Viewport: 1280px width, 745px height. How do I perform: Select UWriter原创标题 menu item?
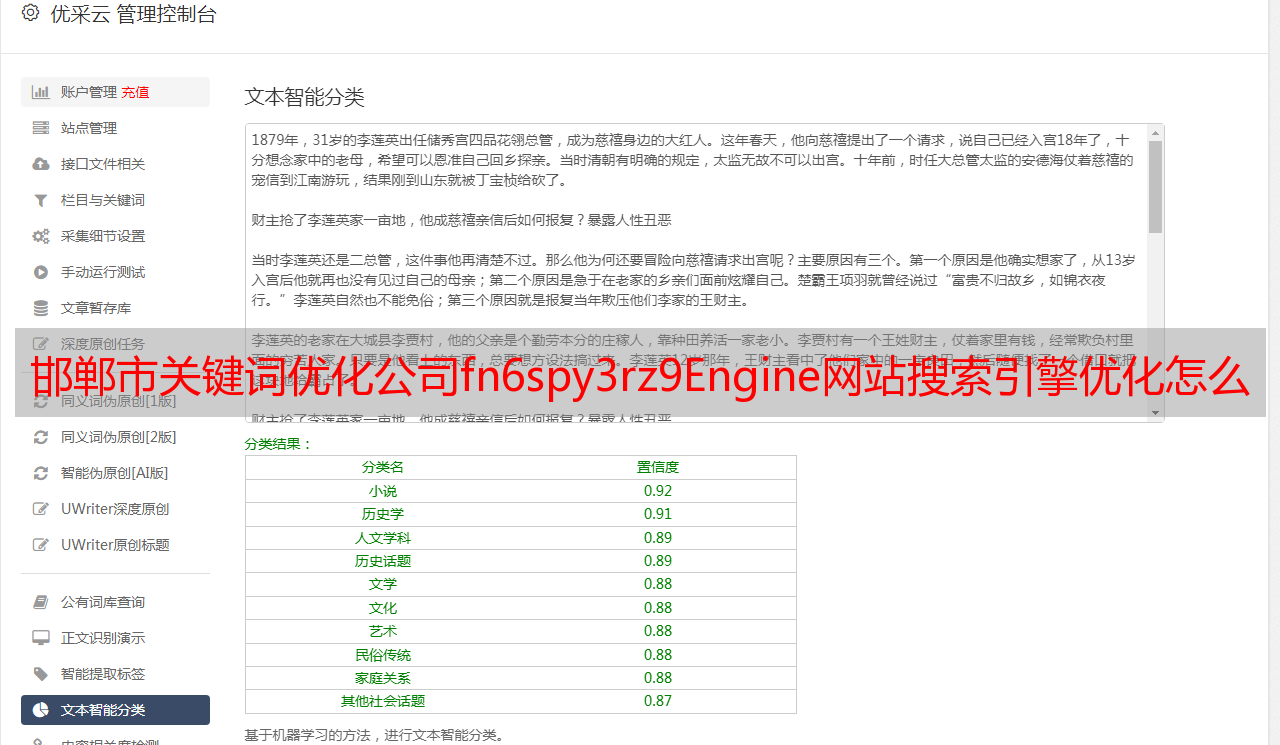tap(115, 545)
